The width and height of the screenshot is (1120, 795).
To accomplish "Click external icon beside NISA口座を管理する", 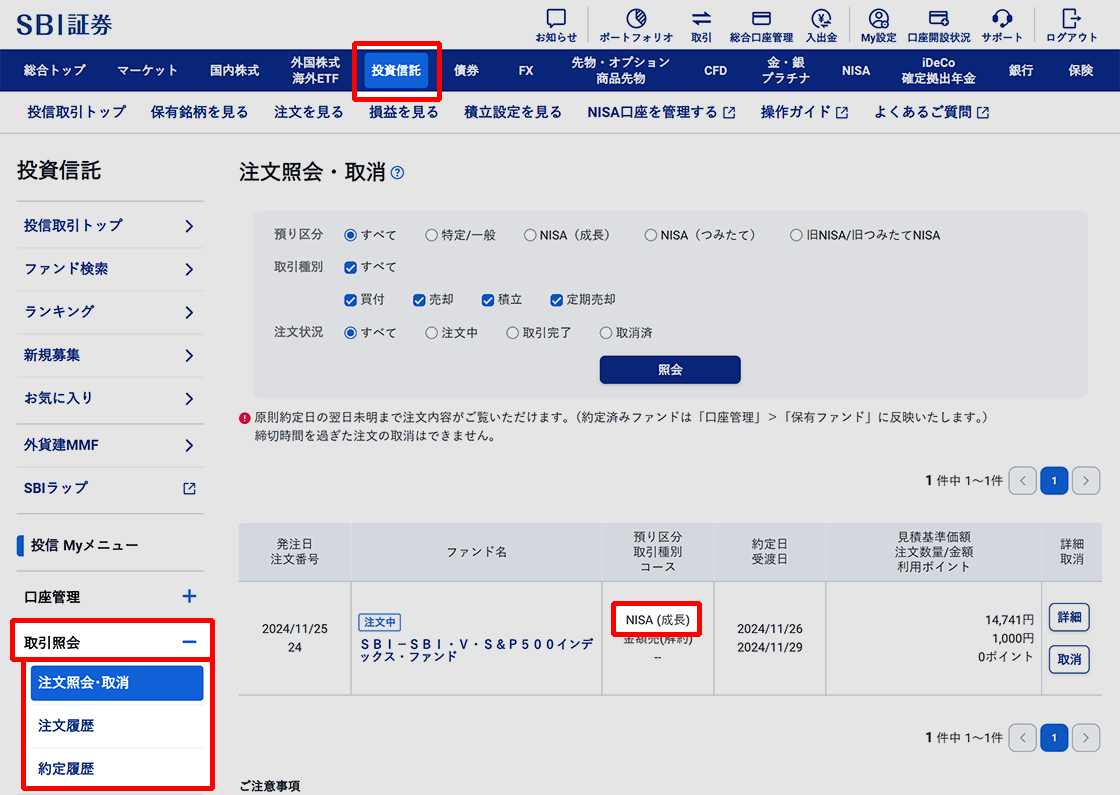I will click(729, 113).
